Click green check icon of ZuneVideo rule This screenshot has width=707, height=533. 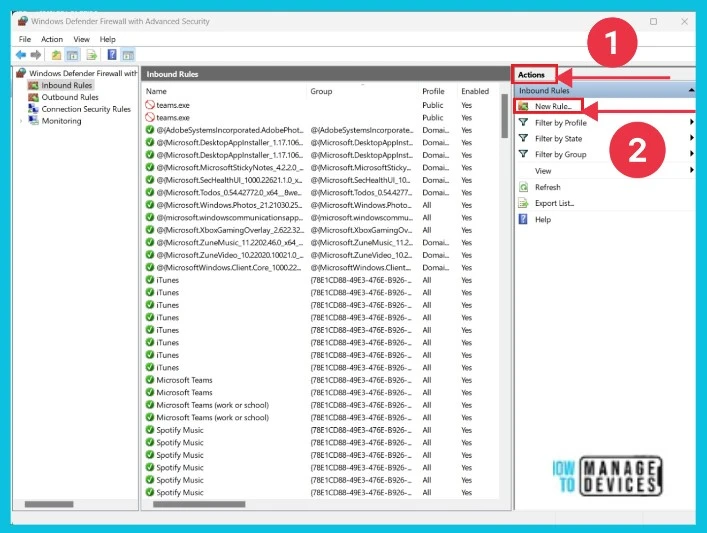(x=150, y=255)
